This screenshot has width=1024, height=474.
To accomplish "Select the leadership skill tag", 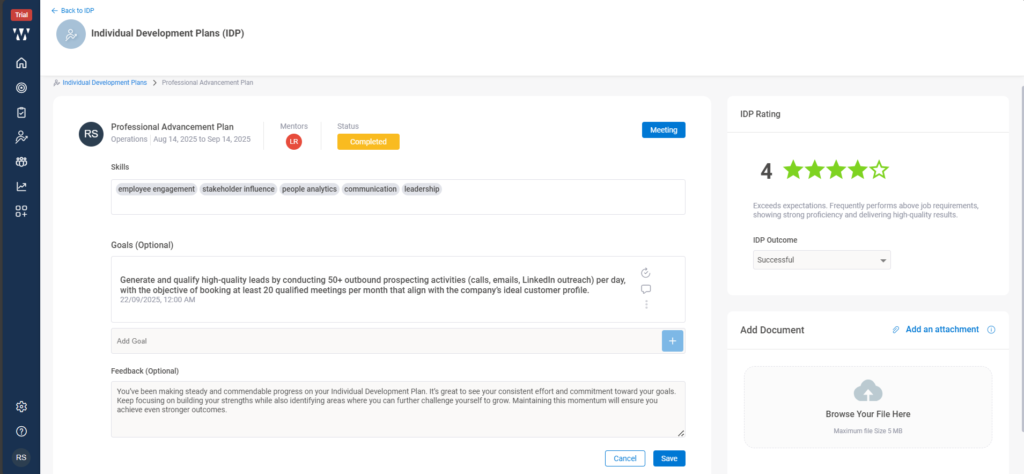I will click(422, 189).
